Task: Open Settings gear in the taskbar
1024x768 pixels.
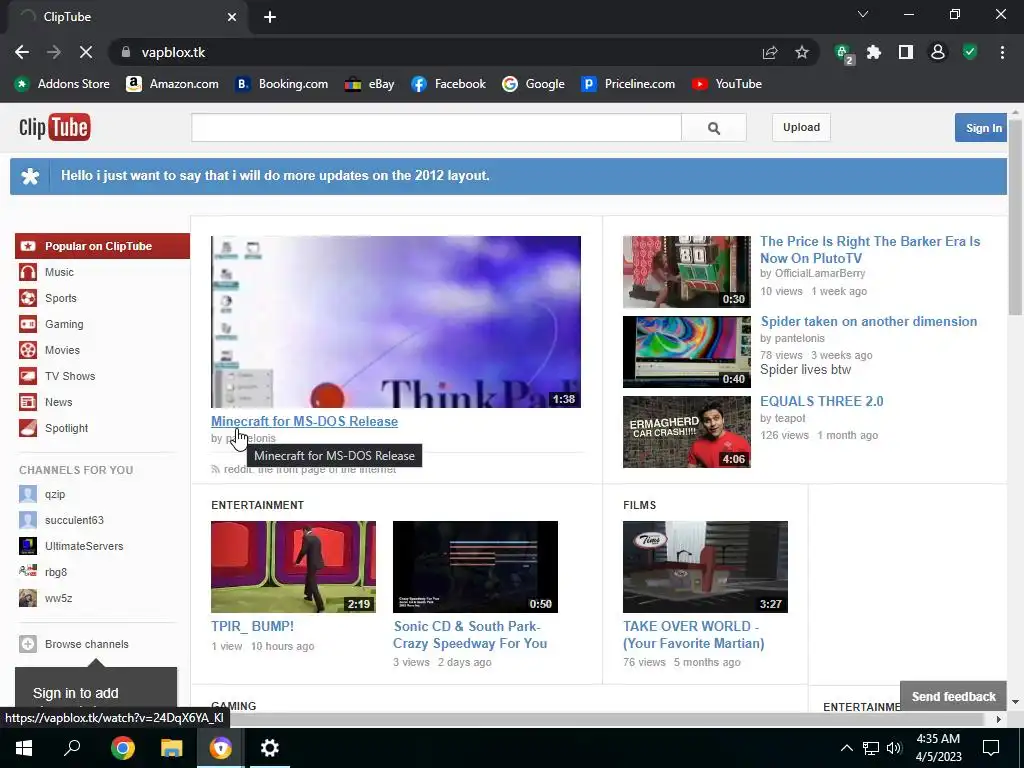Action: pos(270,748)
